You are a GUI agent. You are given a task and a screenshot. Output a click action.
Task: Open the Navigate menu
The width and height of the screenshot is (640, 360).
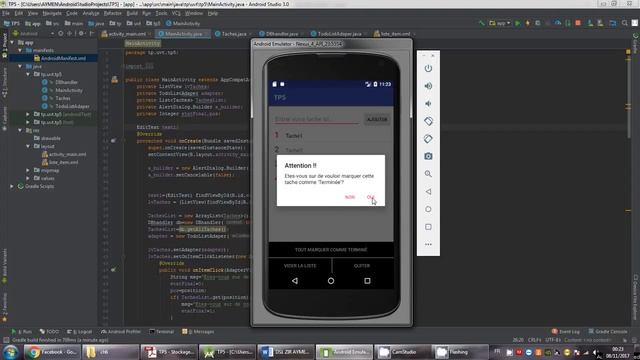pos(52,13)
